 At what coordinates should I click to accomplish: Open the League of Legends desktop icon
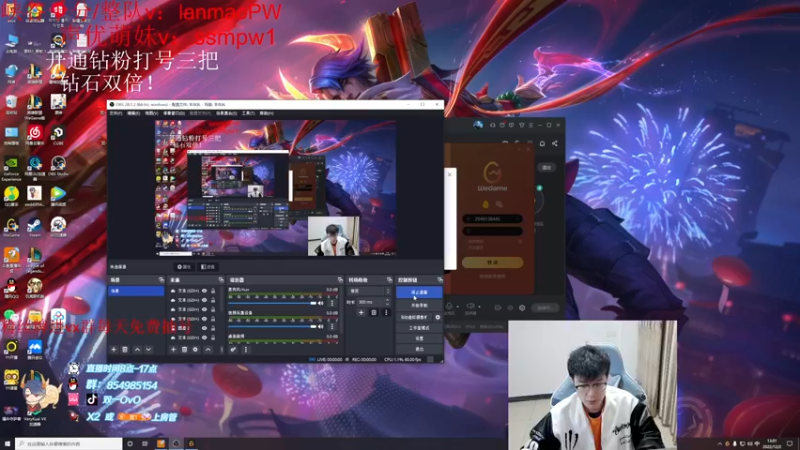[34, 260]
